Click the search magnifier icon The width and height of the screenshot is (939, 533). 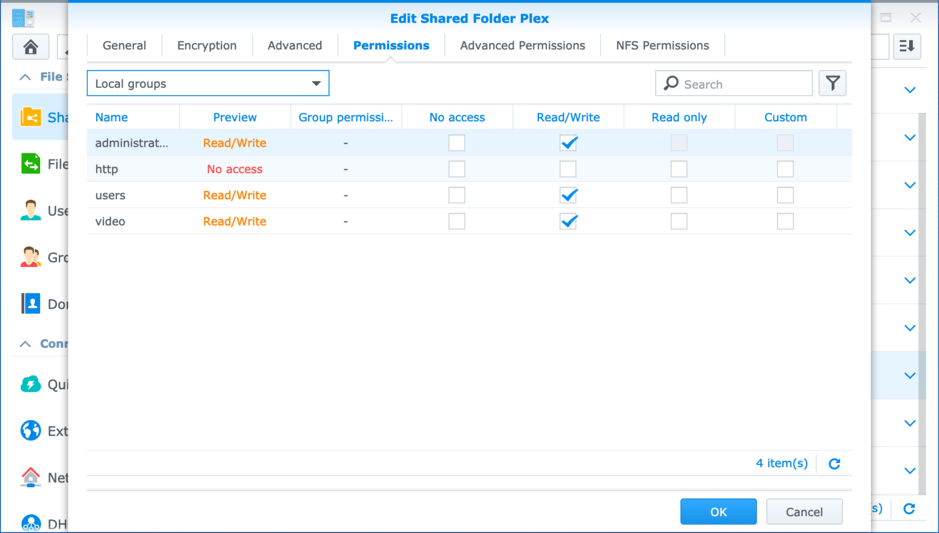pyautogui.click(x=671, y=83)
